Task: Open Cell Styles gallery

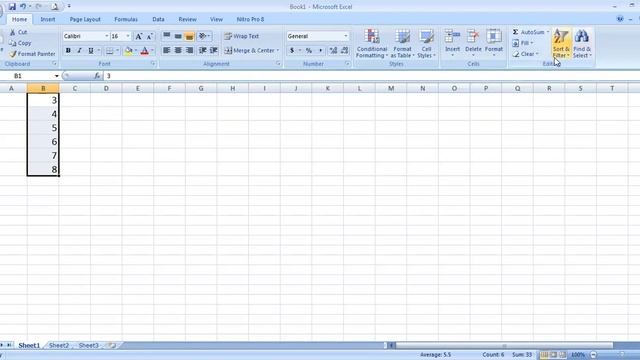Action: 426,44
